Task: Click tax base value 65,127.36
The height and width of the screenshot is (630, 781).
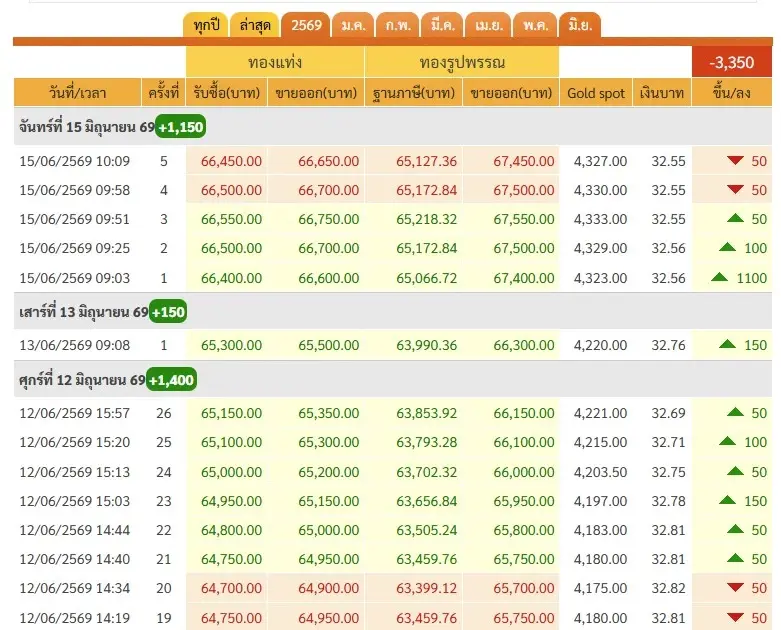Action: pos(426,161)
